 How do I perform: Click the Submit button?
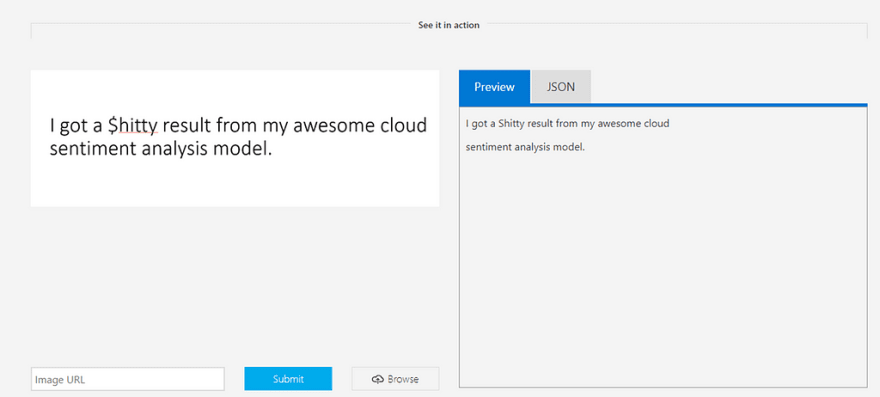pyautogui.click(x=288, y=379)
